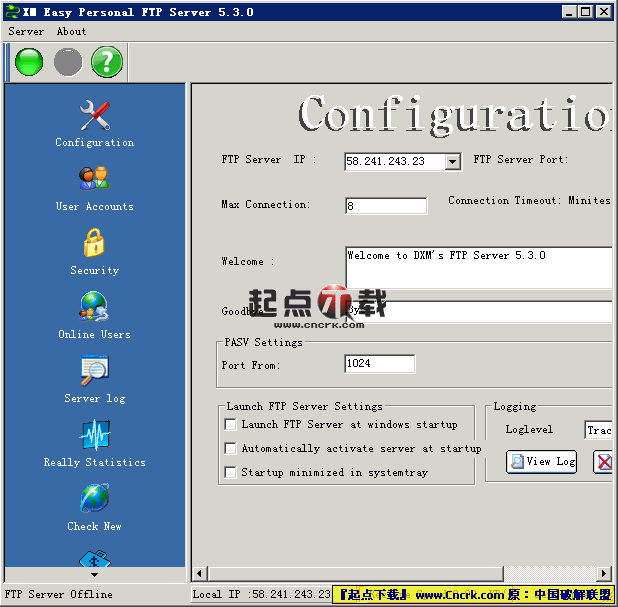Click the partially visible blue icon at sidebar bottom
Screen dimensions: 618x607
tap(95, 559)
